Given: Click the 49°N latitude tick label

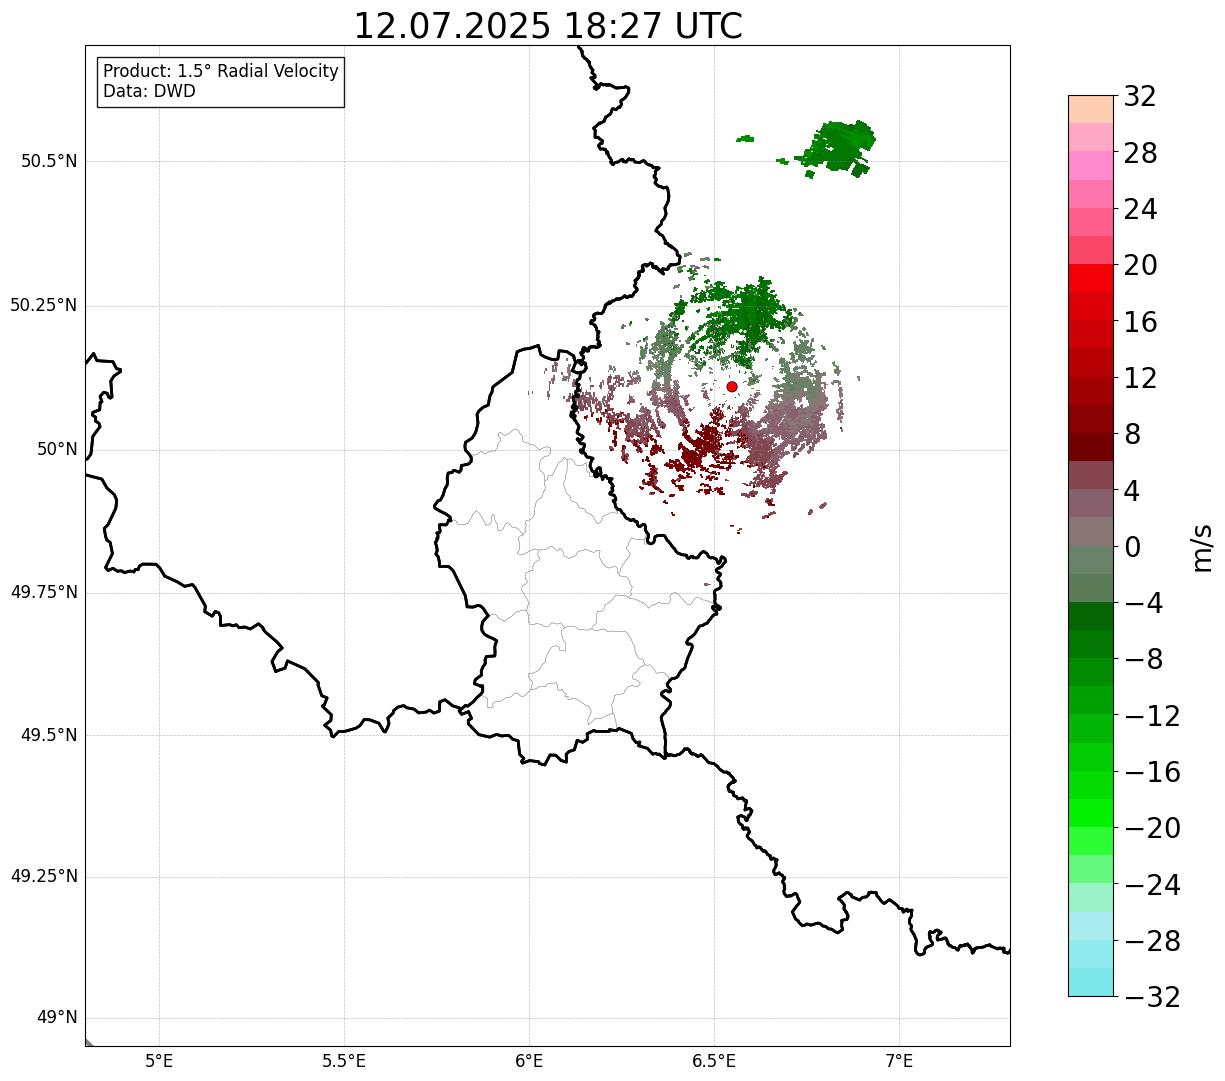Looking at the screenshot, I should click(x=57, y=1018).
